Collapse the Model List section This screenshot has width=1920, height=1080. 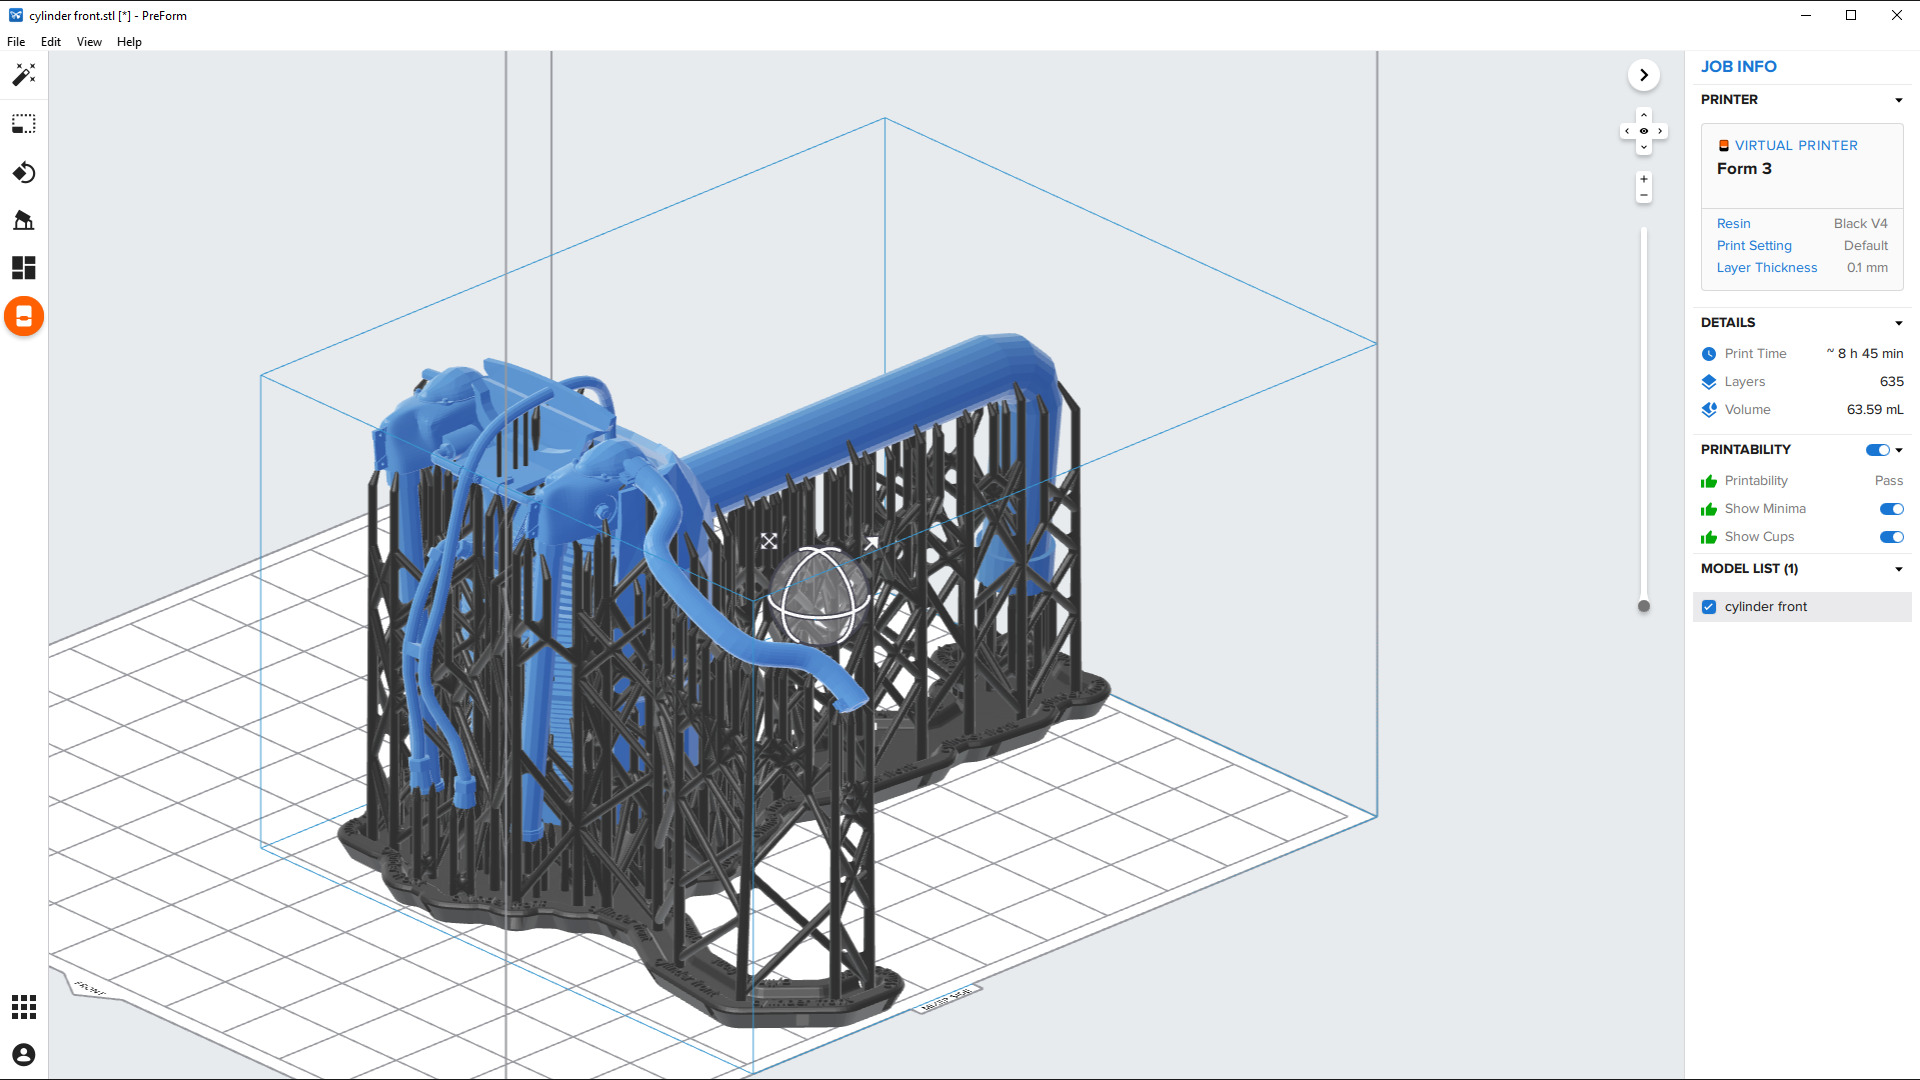tap(1898, 569)
